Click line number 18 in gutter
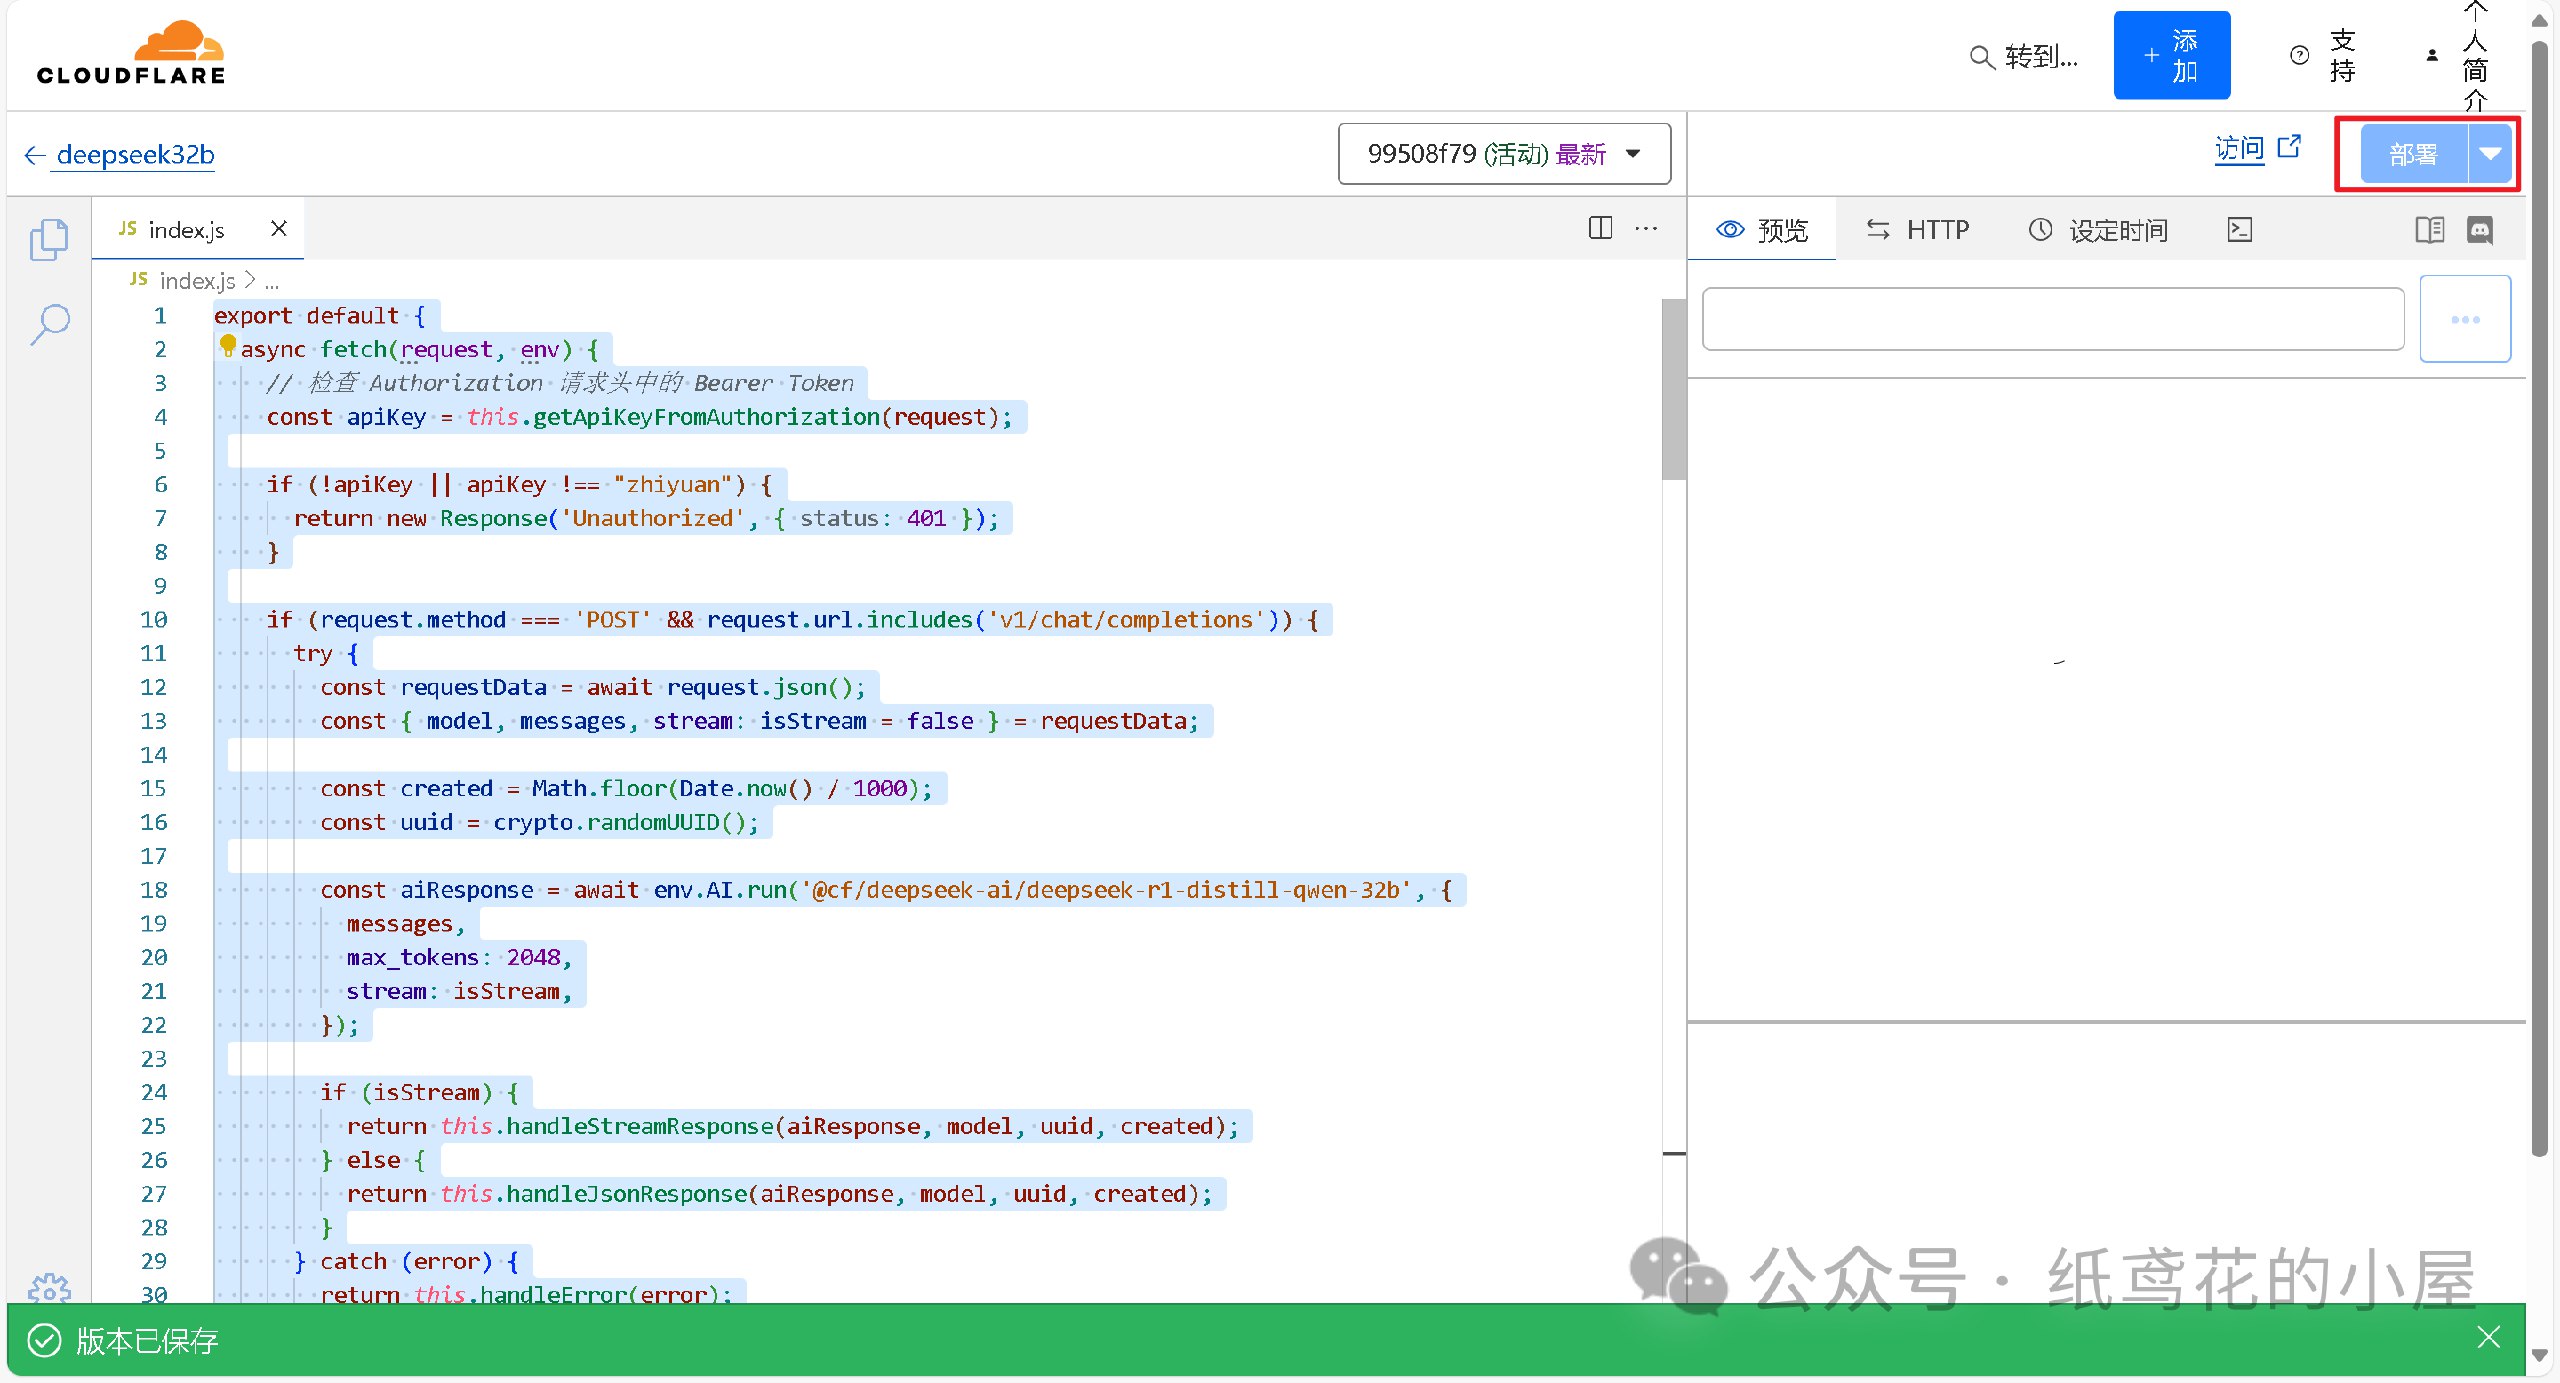The width and height of the screenshot is (2560, 1383). click(x=153, y=890)
